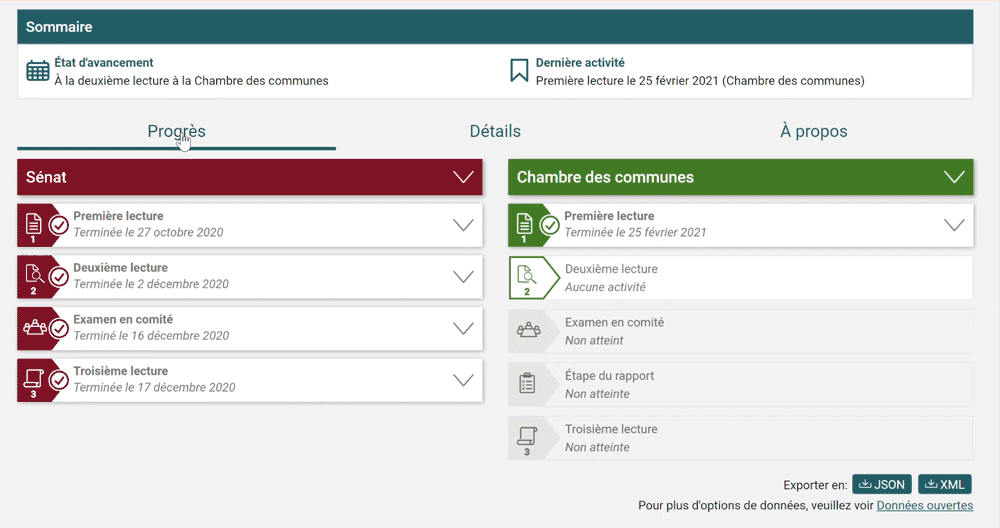Viewport: 1000px width, 528px height.
Task: Expand Sénat Troisième lecture details chevron
Action: 463,380
